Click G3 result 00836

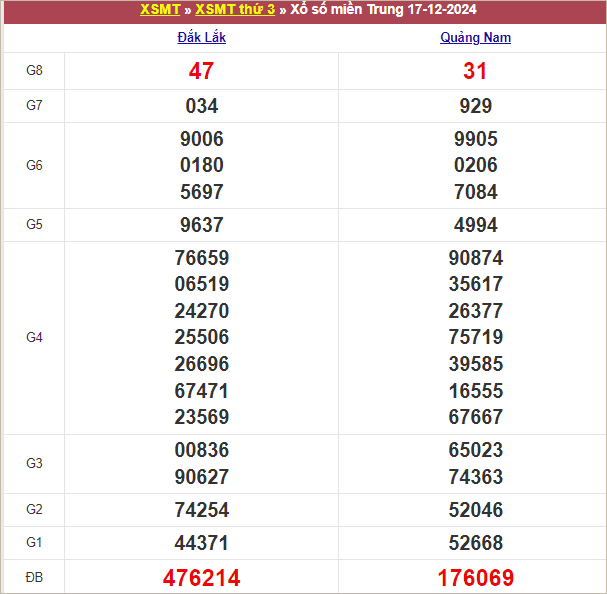coord(202,450)
